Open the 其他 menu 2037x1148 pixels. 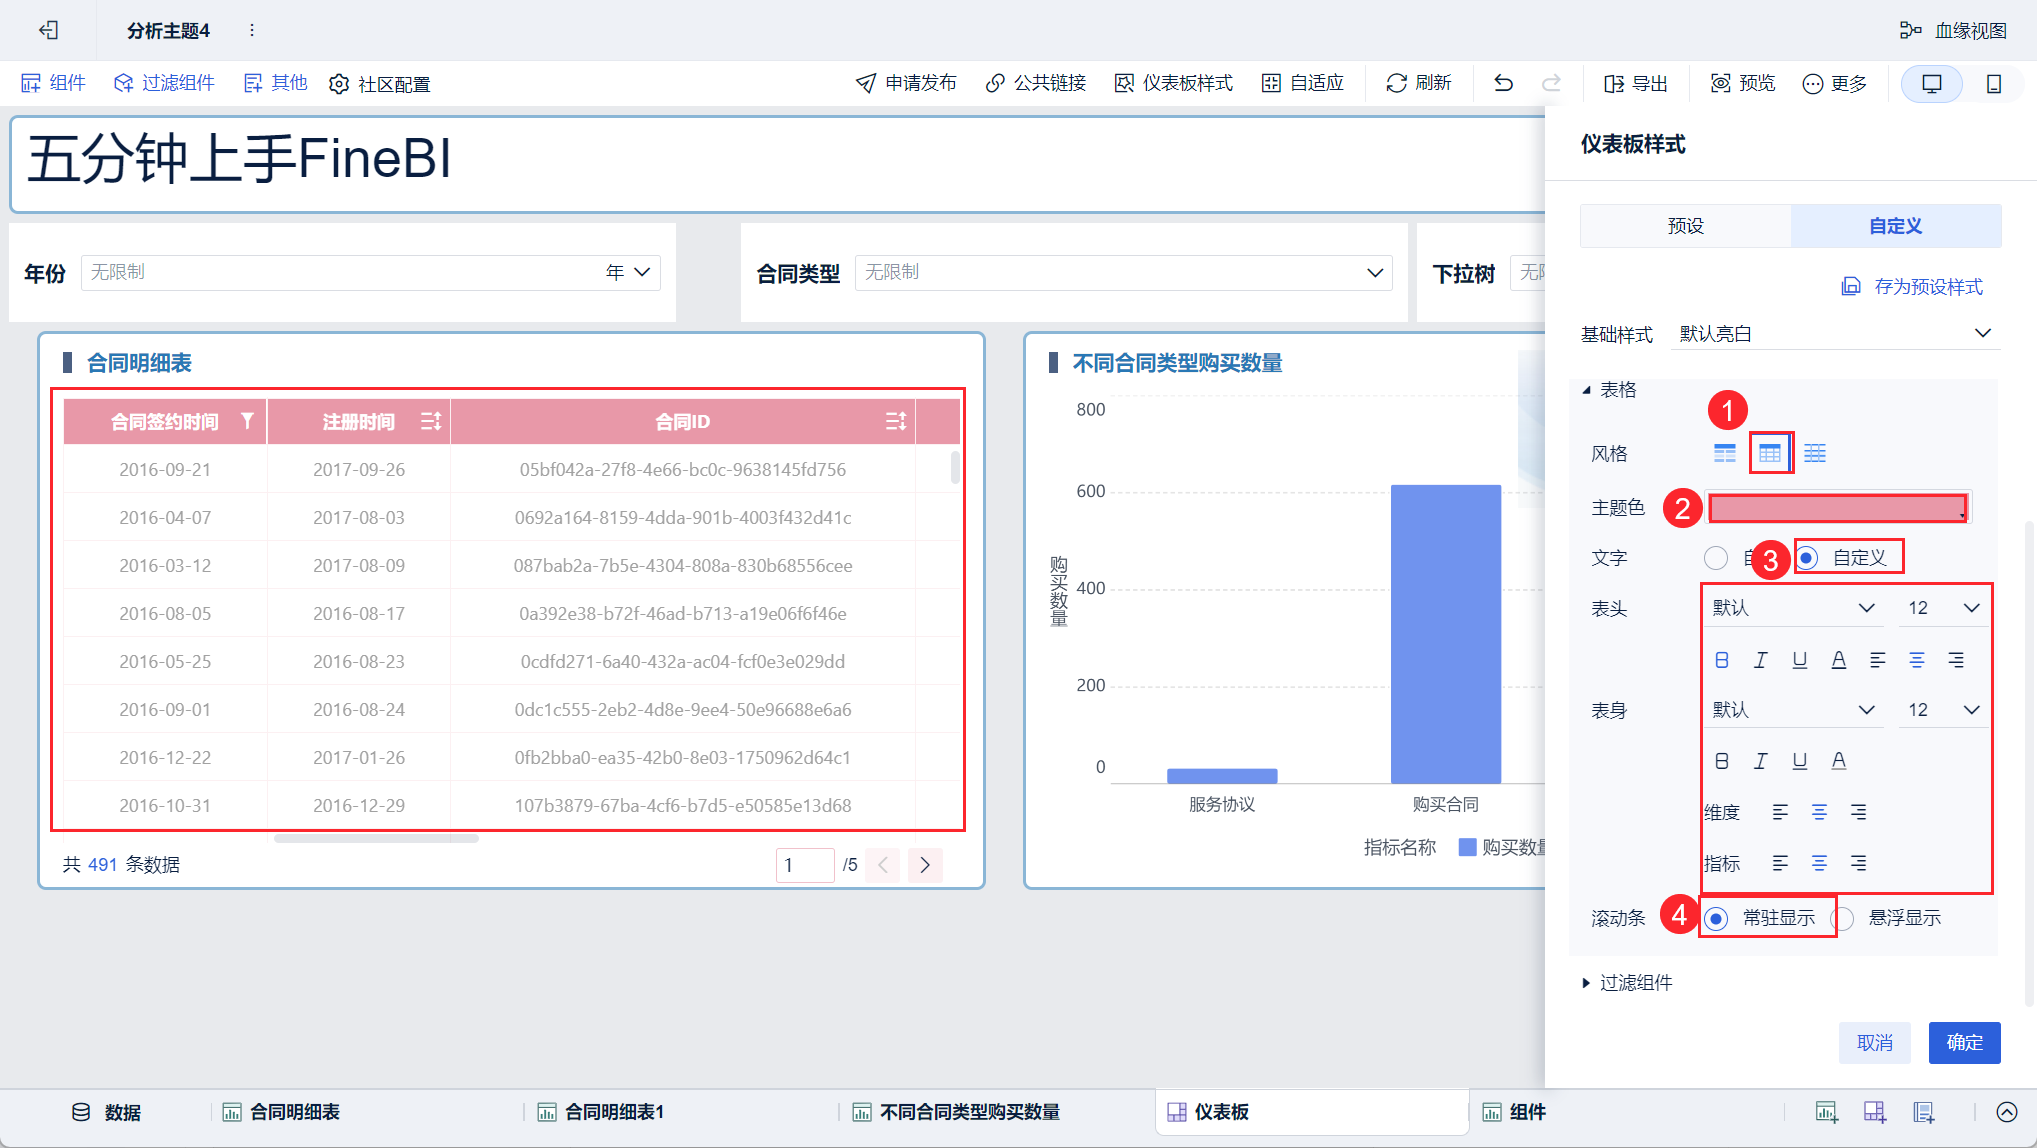(275, 83)
